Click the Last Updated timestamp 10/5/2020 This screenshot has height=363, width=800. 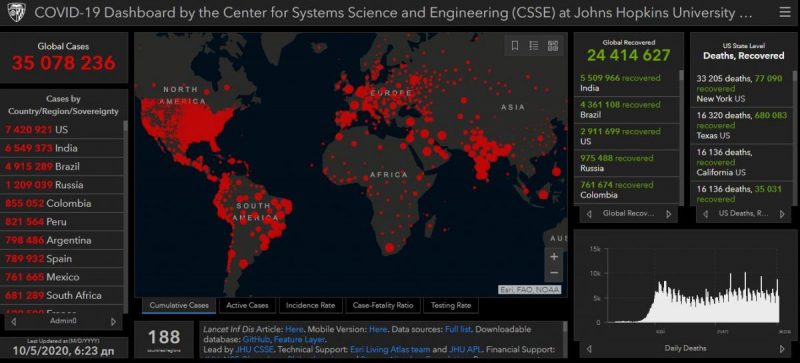tap(65, 351)
